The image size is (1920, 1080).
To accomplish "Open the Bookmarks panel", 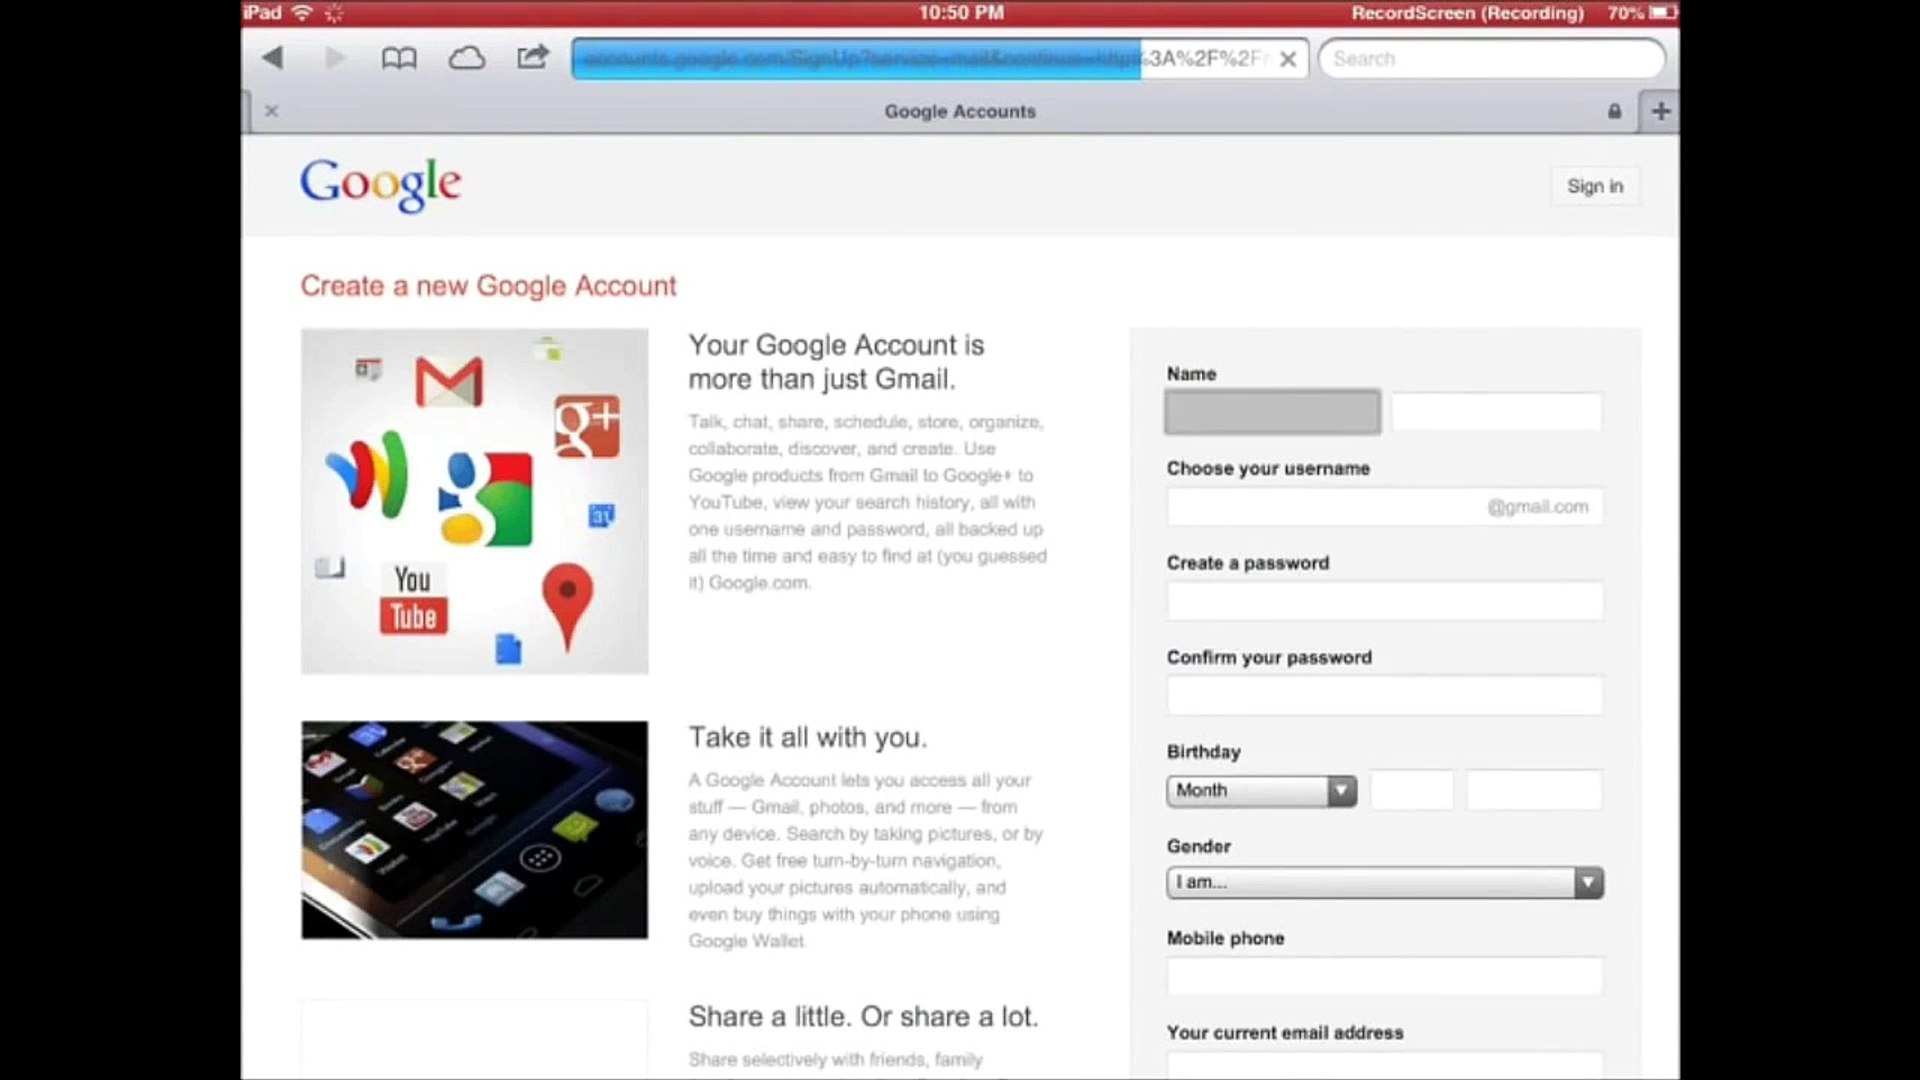I will (399, 58).
